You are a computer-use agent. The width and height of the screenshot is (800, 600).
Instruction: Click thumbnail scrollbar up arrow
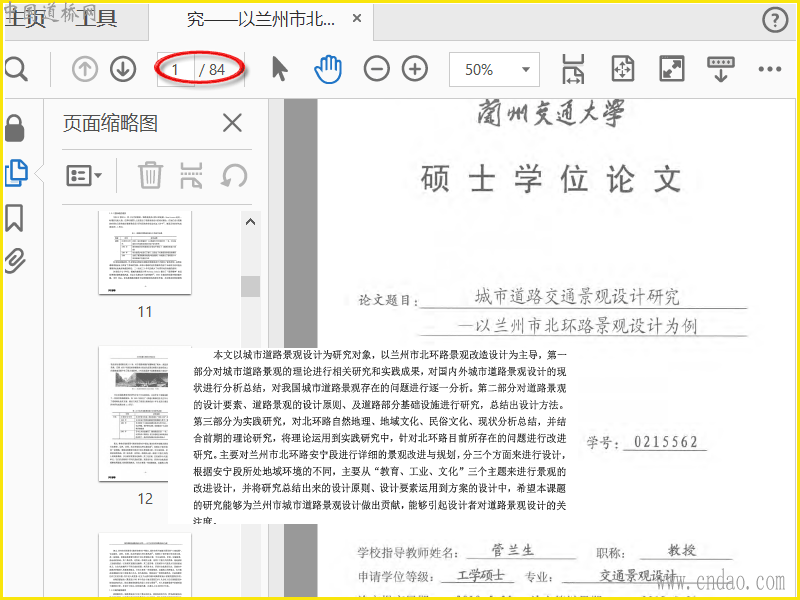(251, 222)
